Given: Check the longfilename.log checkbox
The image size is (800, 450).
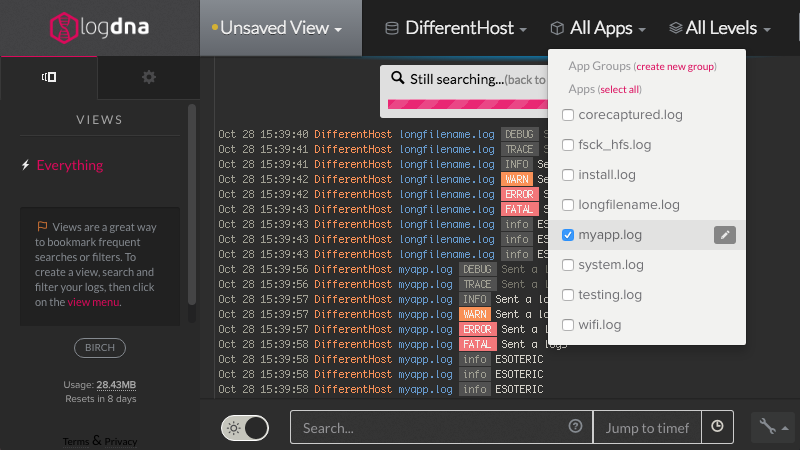Looking at the screenshot, I should (x=568, y=205).
